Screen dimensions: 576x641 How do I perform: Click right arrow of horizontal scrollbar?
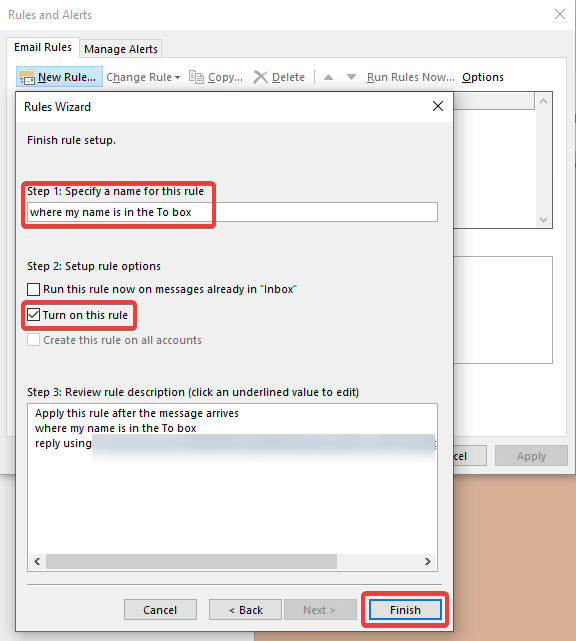click(428, 561)
